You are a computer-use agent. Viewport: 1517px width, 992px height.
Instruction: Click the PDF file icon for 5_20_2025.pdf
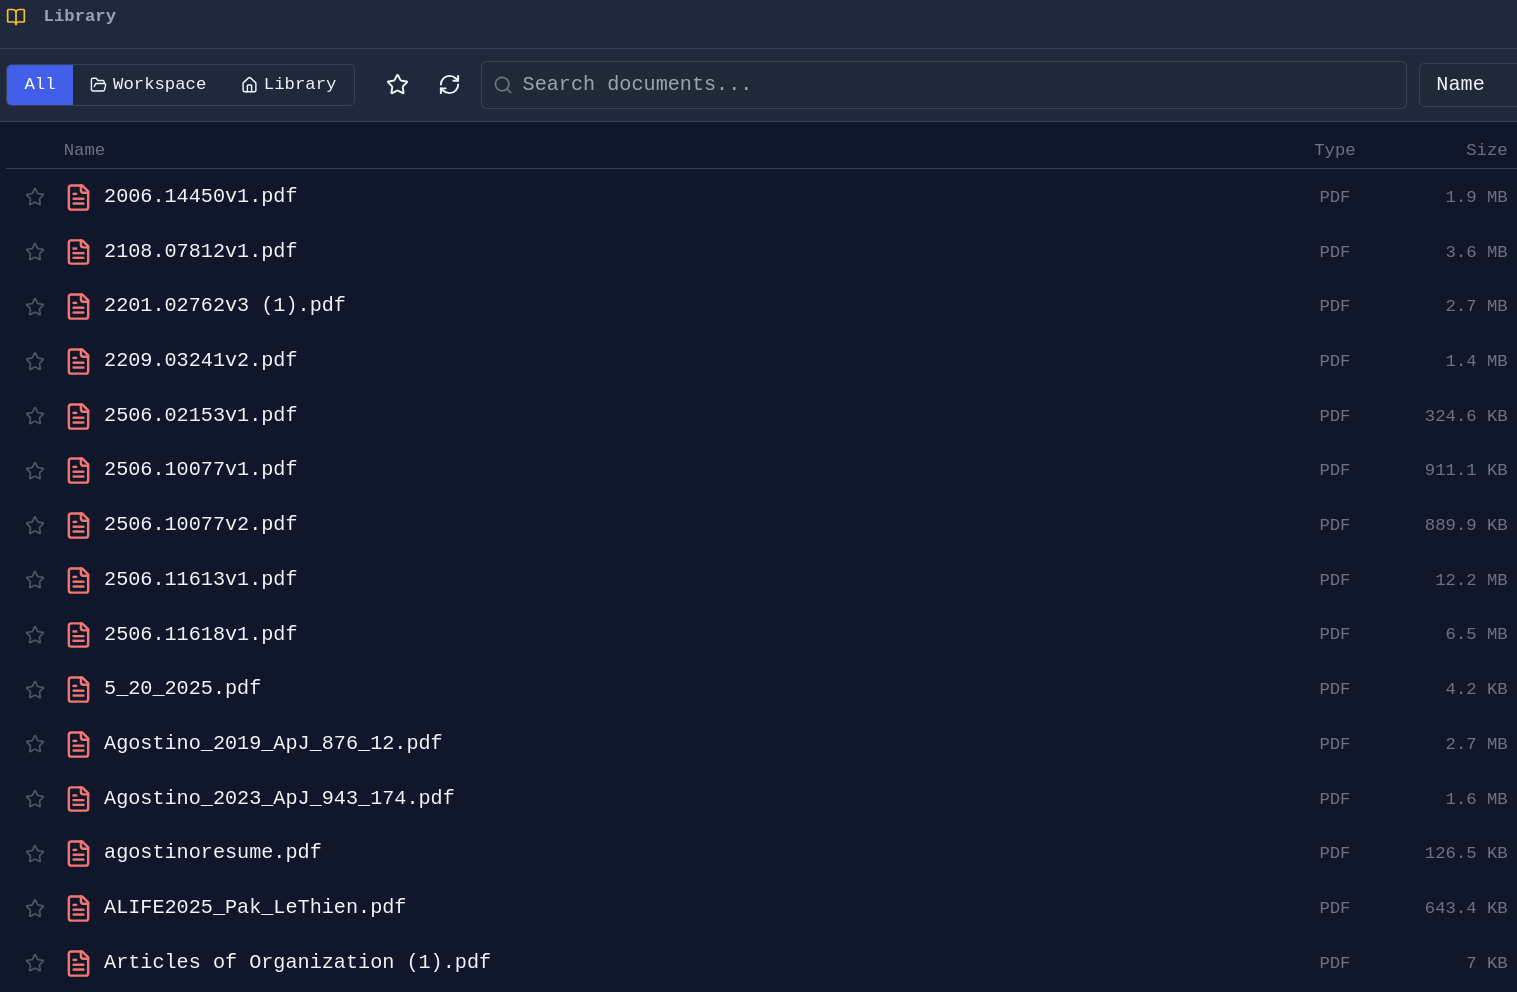(78, 689)
